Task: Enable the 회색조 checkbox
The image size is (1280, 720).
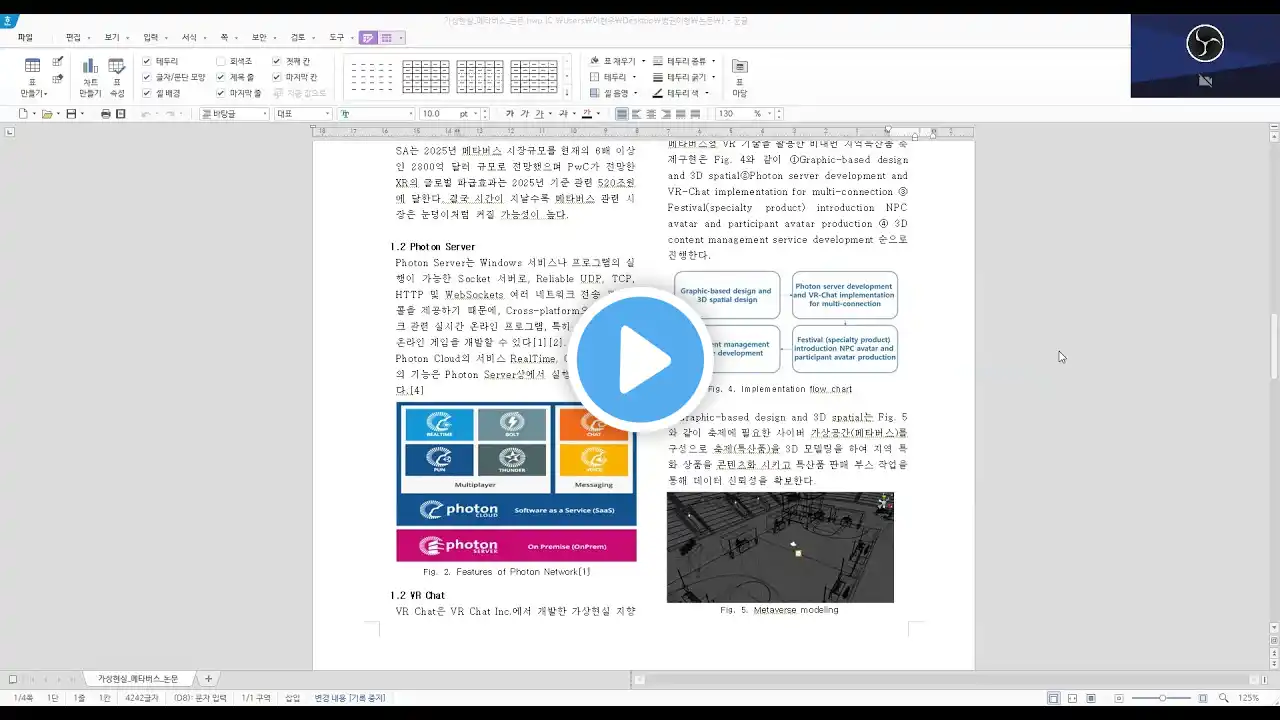Action: pos(221,61)
